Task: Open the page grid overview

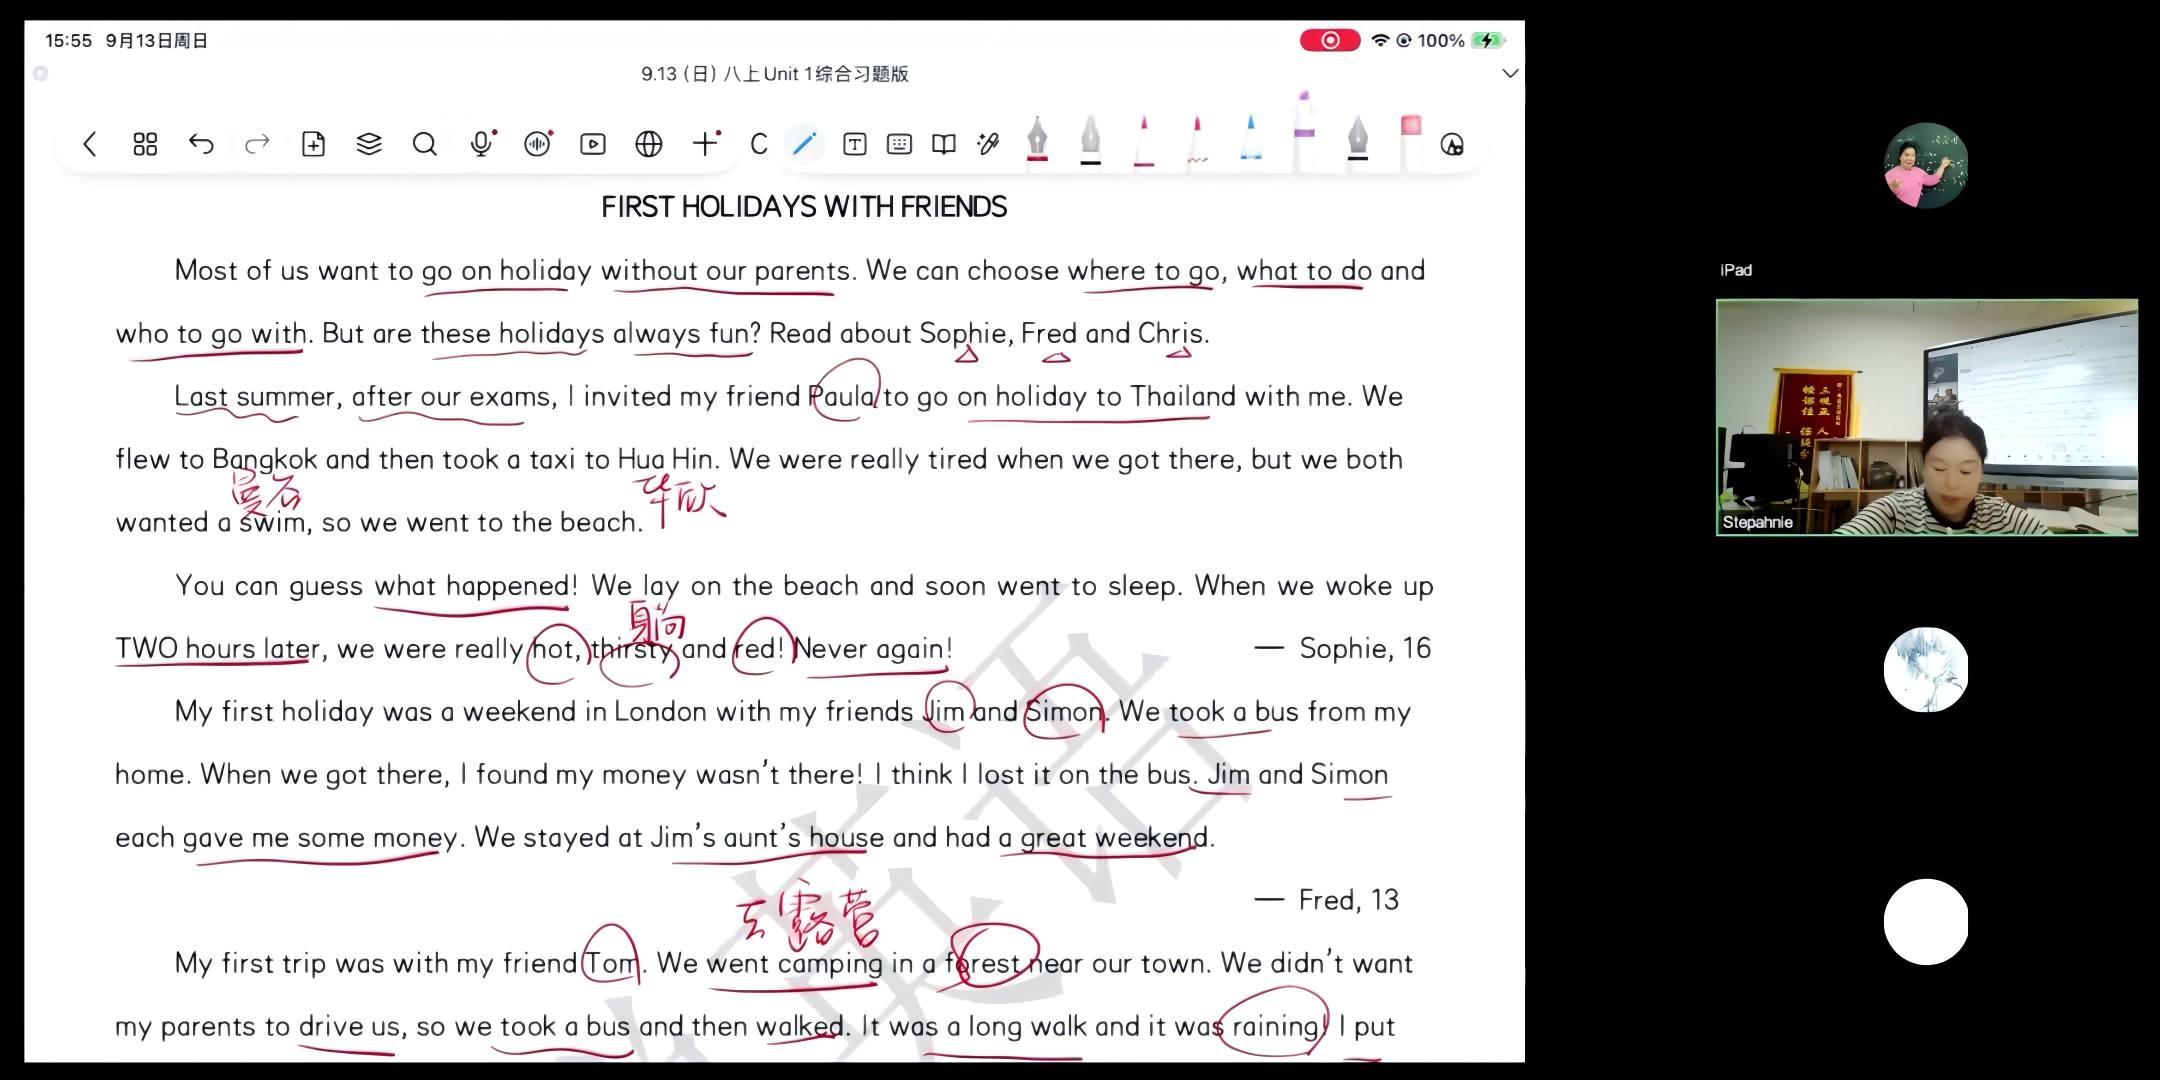Action: pos(145,144)
